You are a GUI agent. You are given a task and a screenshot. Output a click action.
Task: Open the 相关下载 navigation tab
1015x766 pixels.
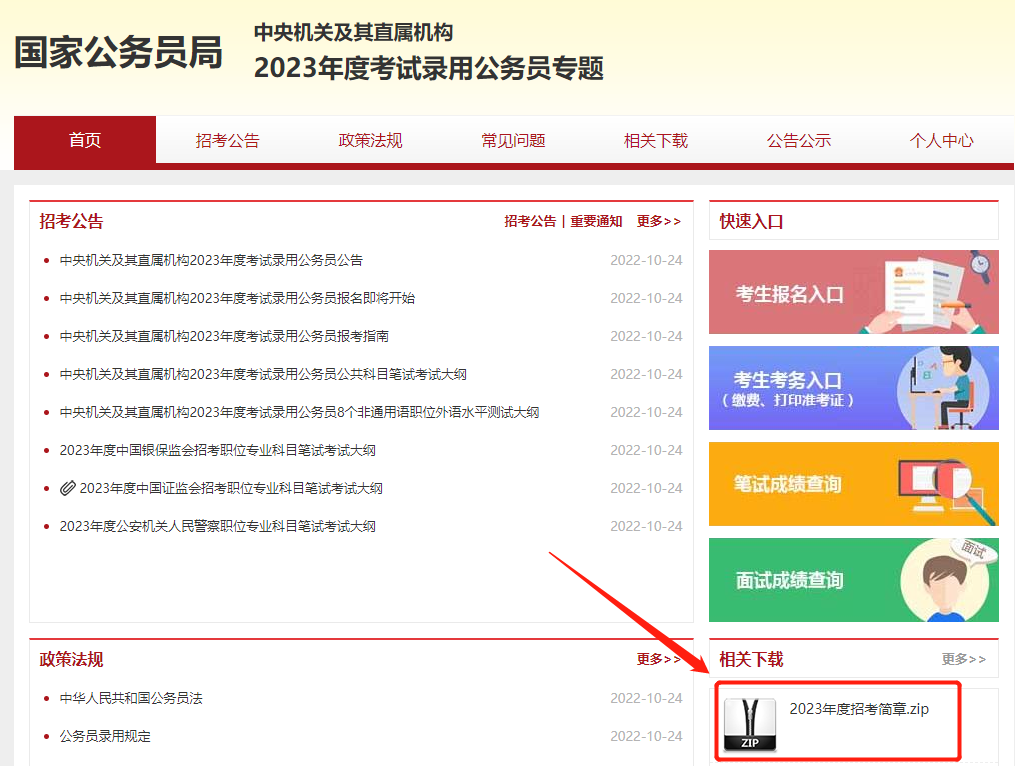pos(656,141)
